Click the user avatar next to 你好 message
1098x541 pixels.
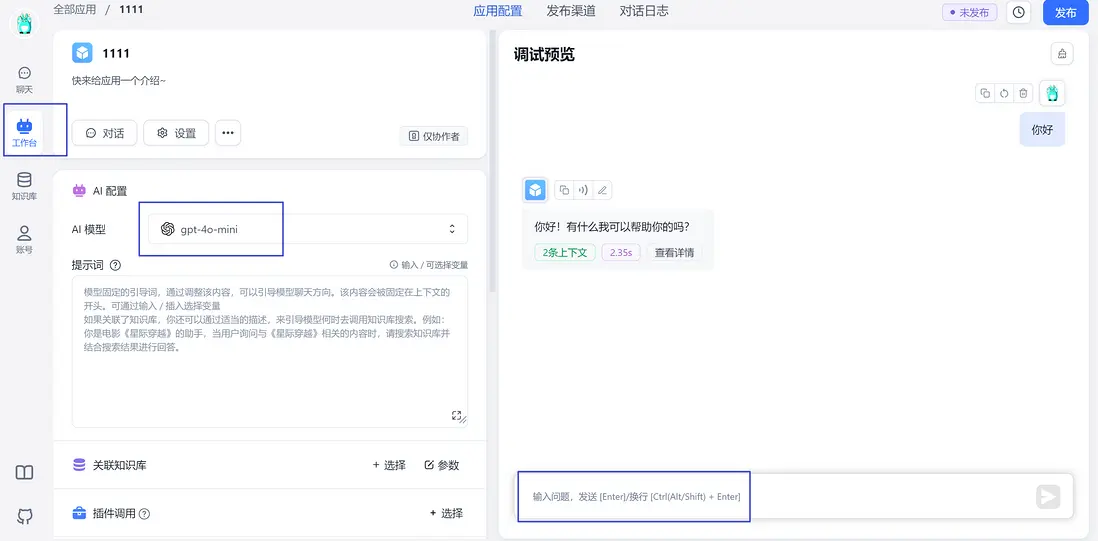[x=1052, y=93]
